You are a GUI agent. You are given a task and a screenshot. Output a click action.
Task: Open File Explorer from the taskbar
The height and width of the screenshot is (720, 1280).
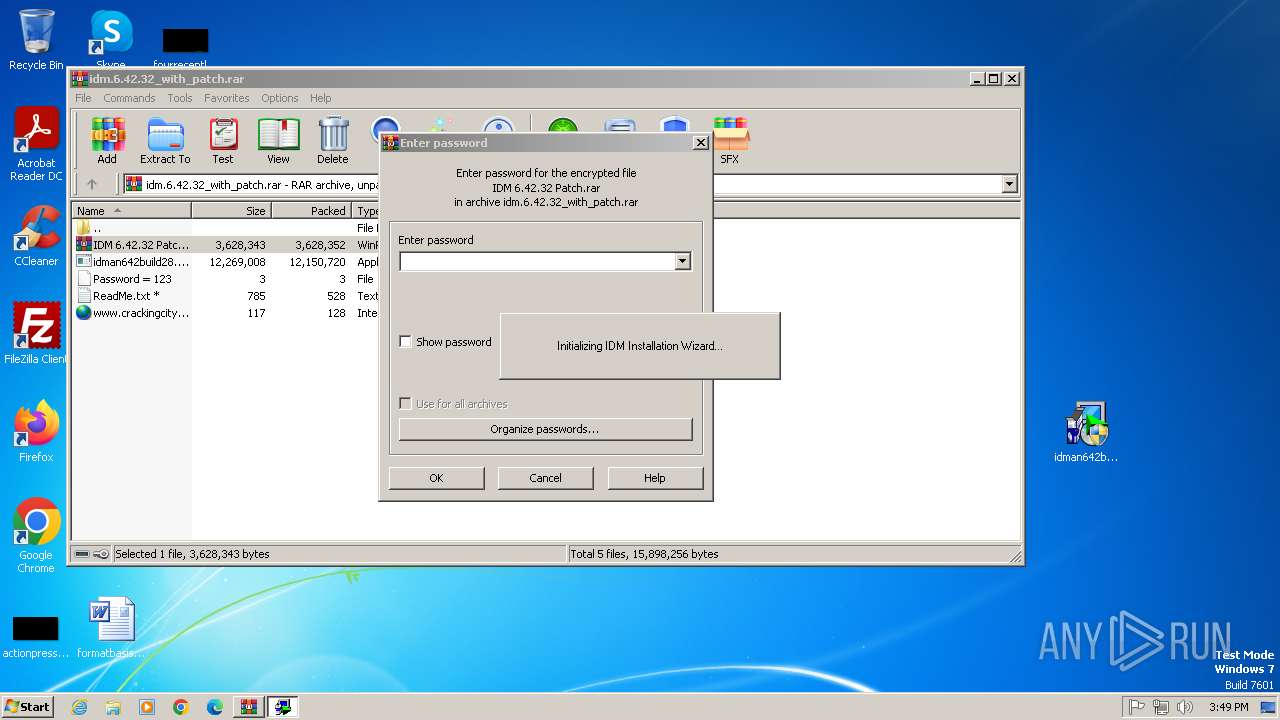[x=113, y=707]
